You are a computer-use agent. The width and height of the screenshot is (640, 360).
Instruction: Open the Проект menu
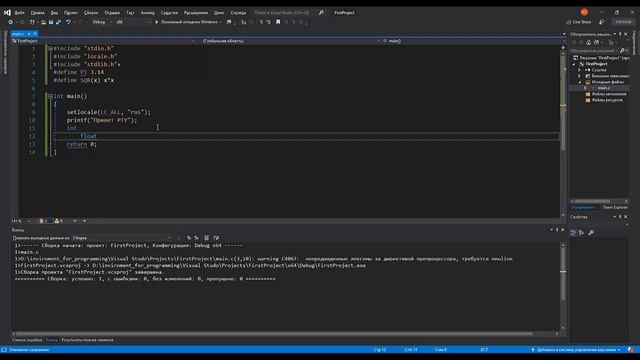pos(71,13)
